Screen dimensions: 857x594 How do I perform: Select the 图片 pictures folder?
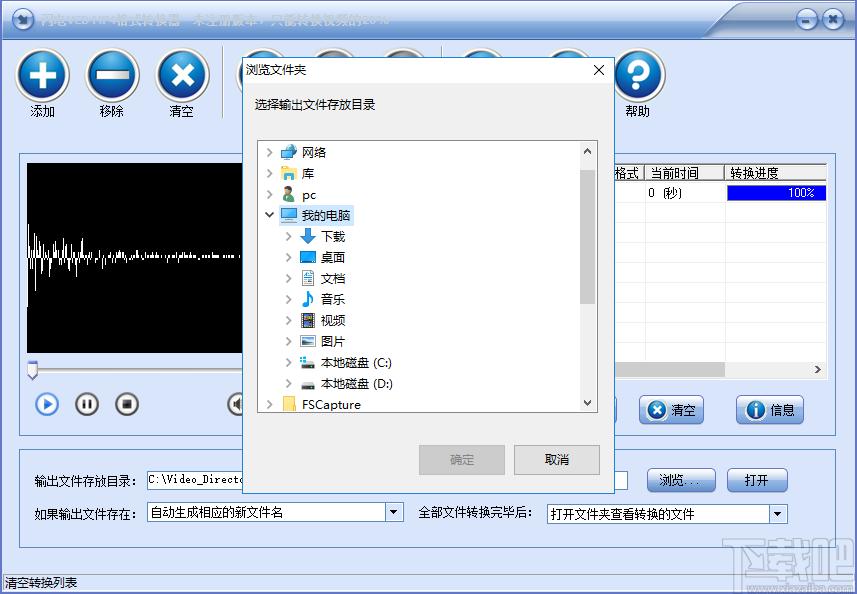[x=332, y=342]
